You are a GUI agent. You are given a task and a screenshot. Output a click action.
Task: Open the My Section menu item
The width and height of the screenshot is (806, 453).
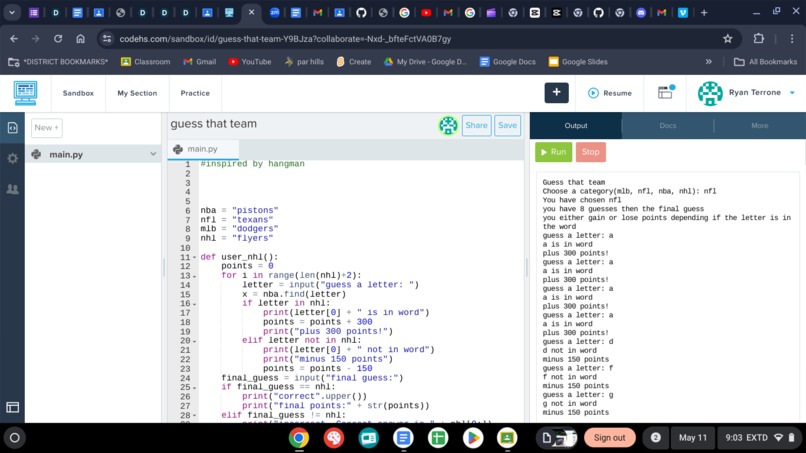[137, 93]
